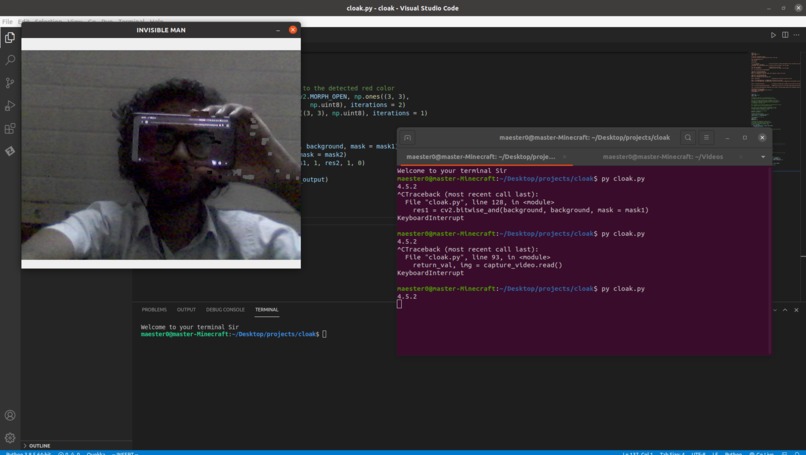Click the 'line 93, in <module>' traceback line

(x=478, y=257)
